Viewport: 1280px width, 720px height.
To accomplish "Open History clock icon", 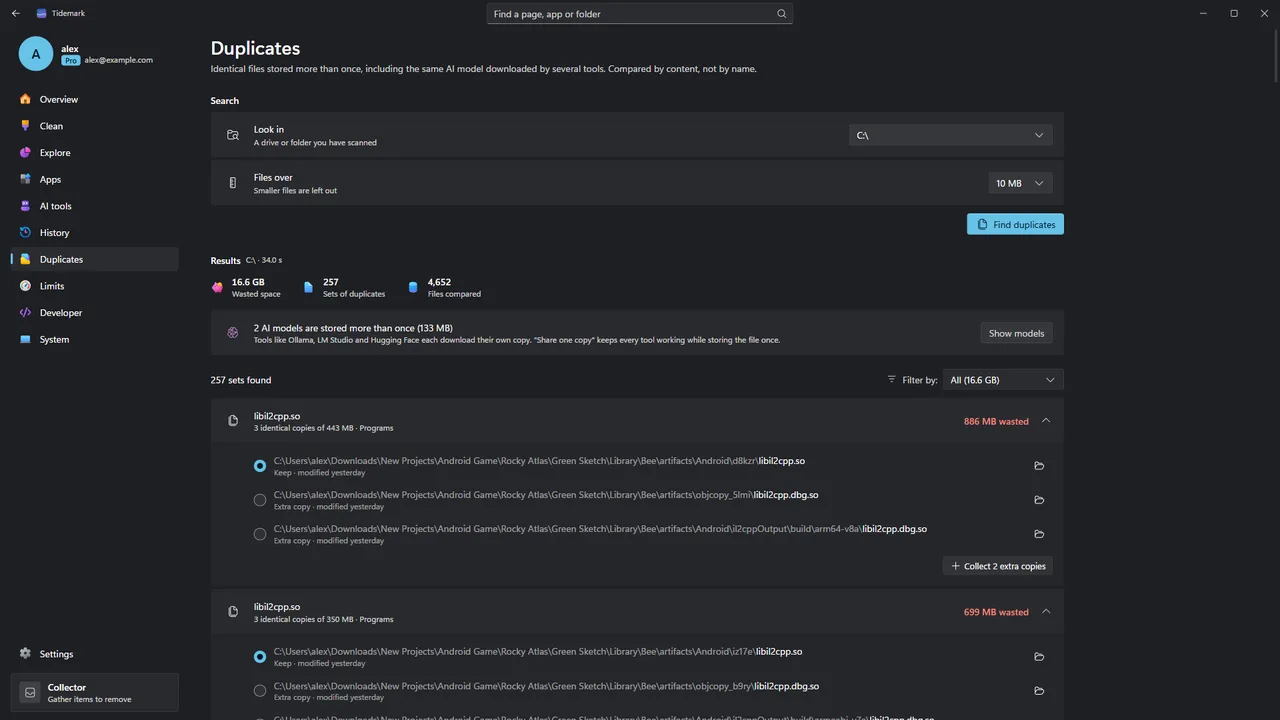I will (x=26, y=233).
